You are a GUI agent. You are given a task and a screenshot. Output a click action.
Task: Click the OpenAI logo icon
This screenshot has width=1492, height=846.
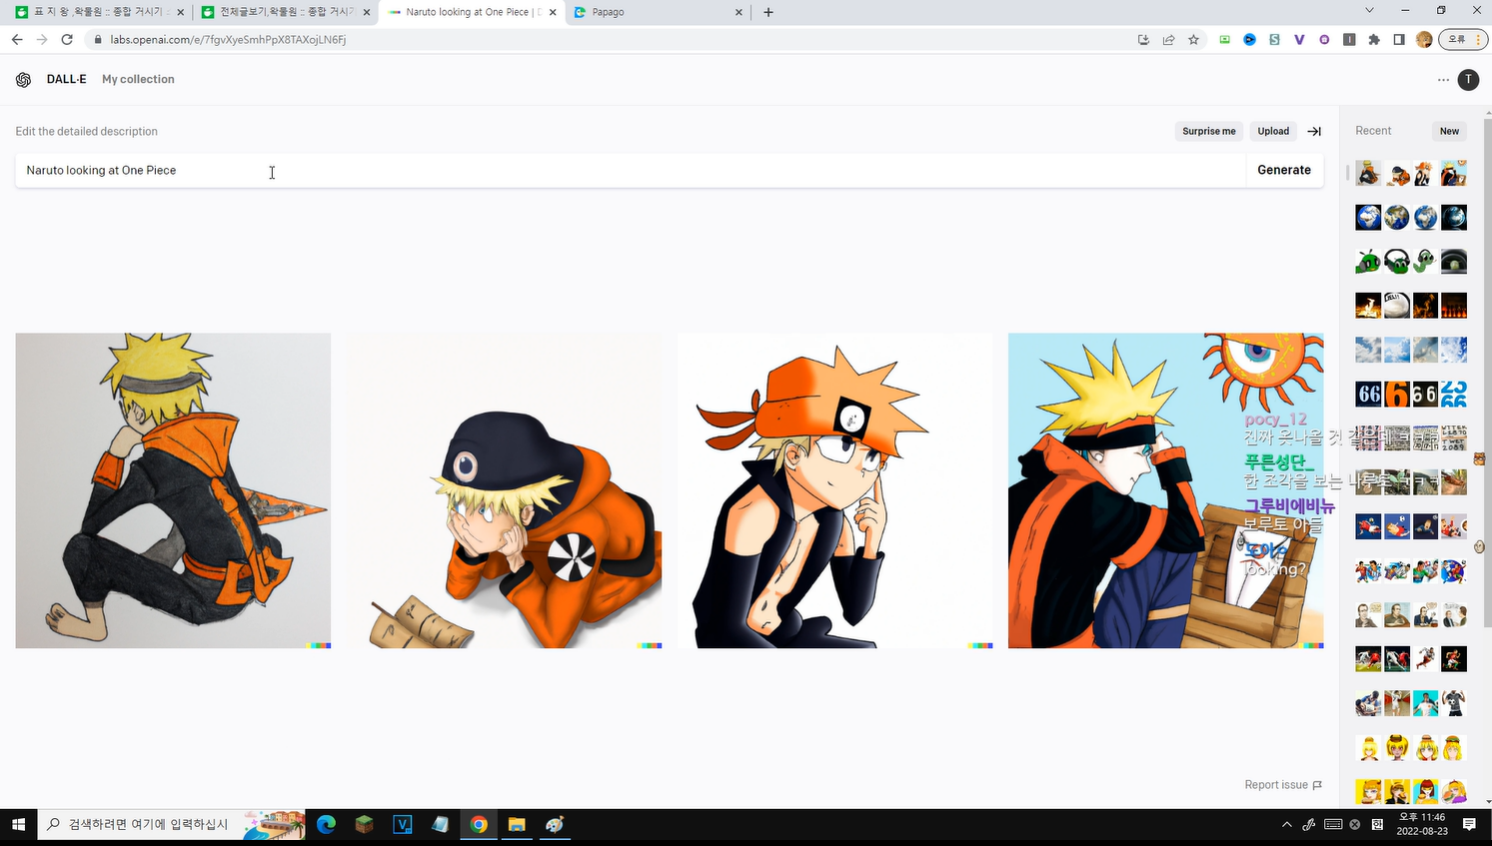pyautogui.click(x=24, y=80)
